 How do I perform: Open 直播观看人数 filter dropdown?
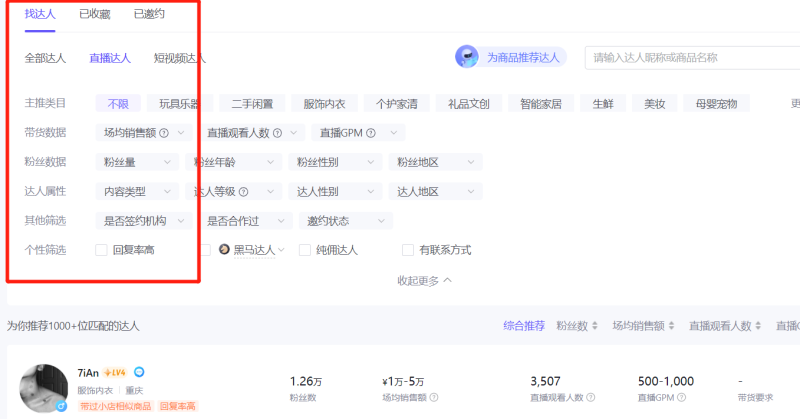pos(252,133)
